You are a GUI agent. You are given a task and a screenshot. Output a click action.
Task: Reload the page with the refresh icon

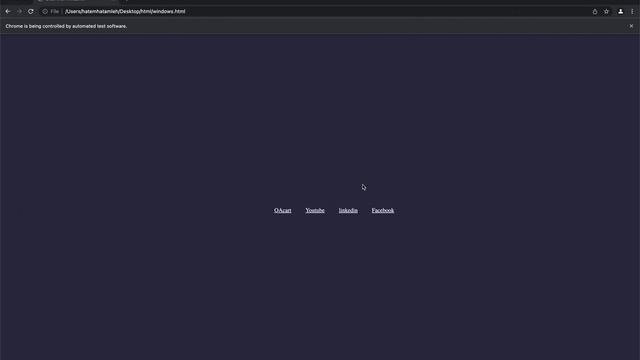[31, 11]
